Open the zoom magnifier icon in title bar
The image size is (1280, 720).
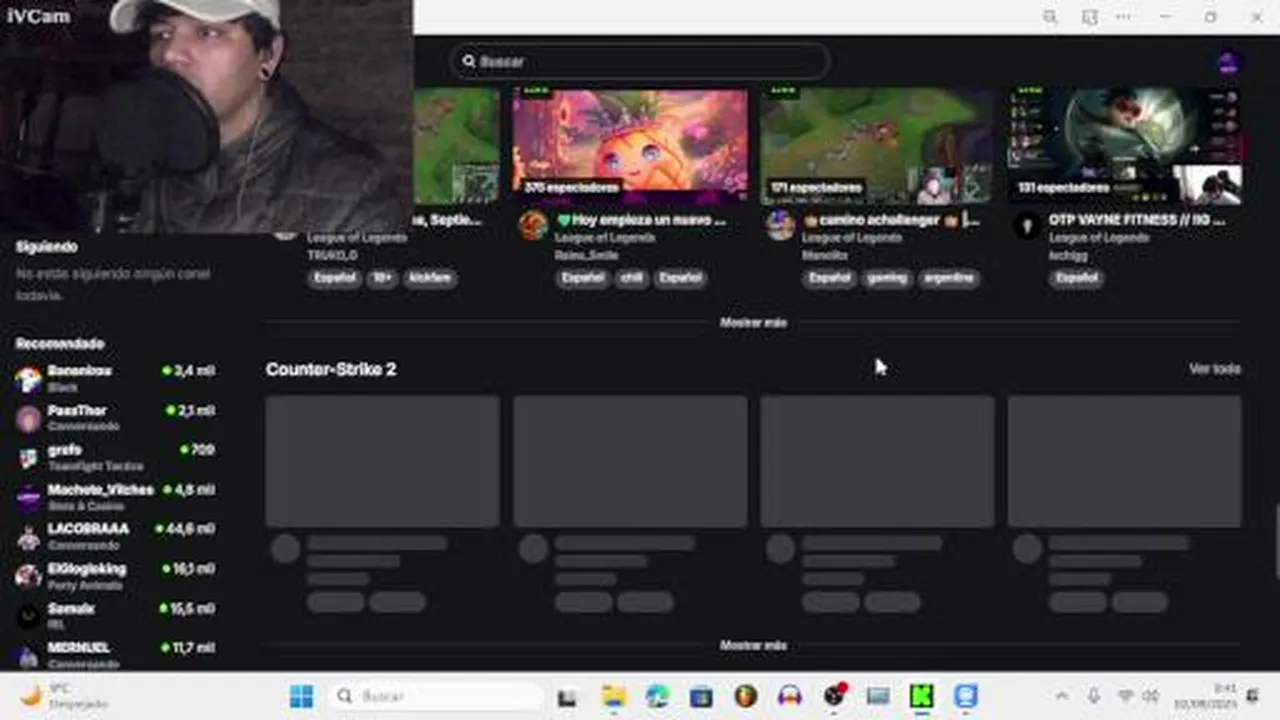(x=1049, y=17)
